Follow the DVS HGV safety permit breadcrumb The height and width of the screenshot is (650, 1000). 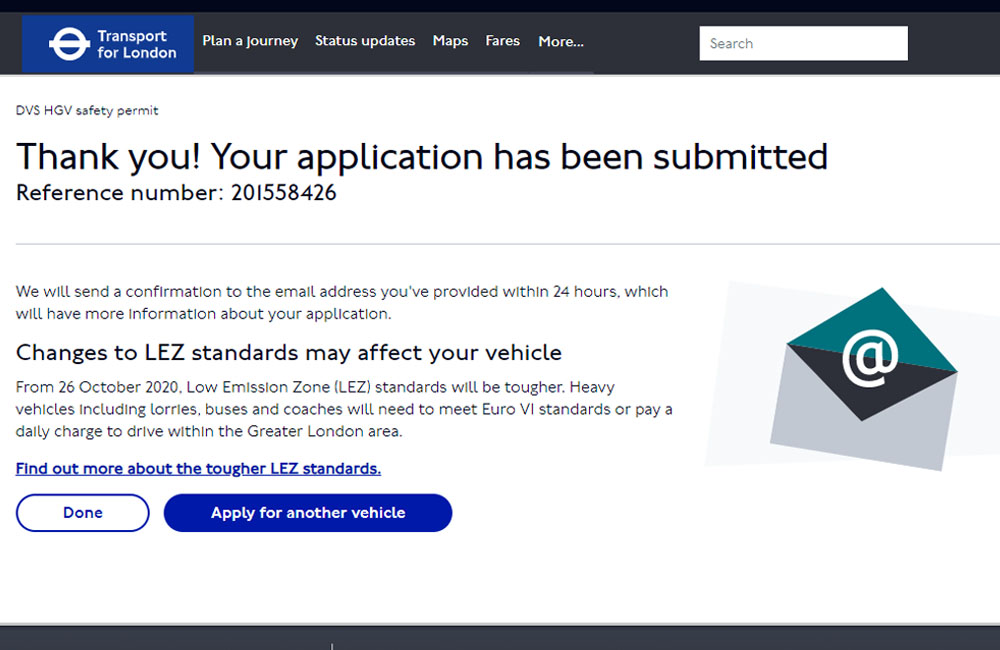coord(87,110)
